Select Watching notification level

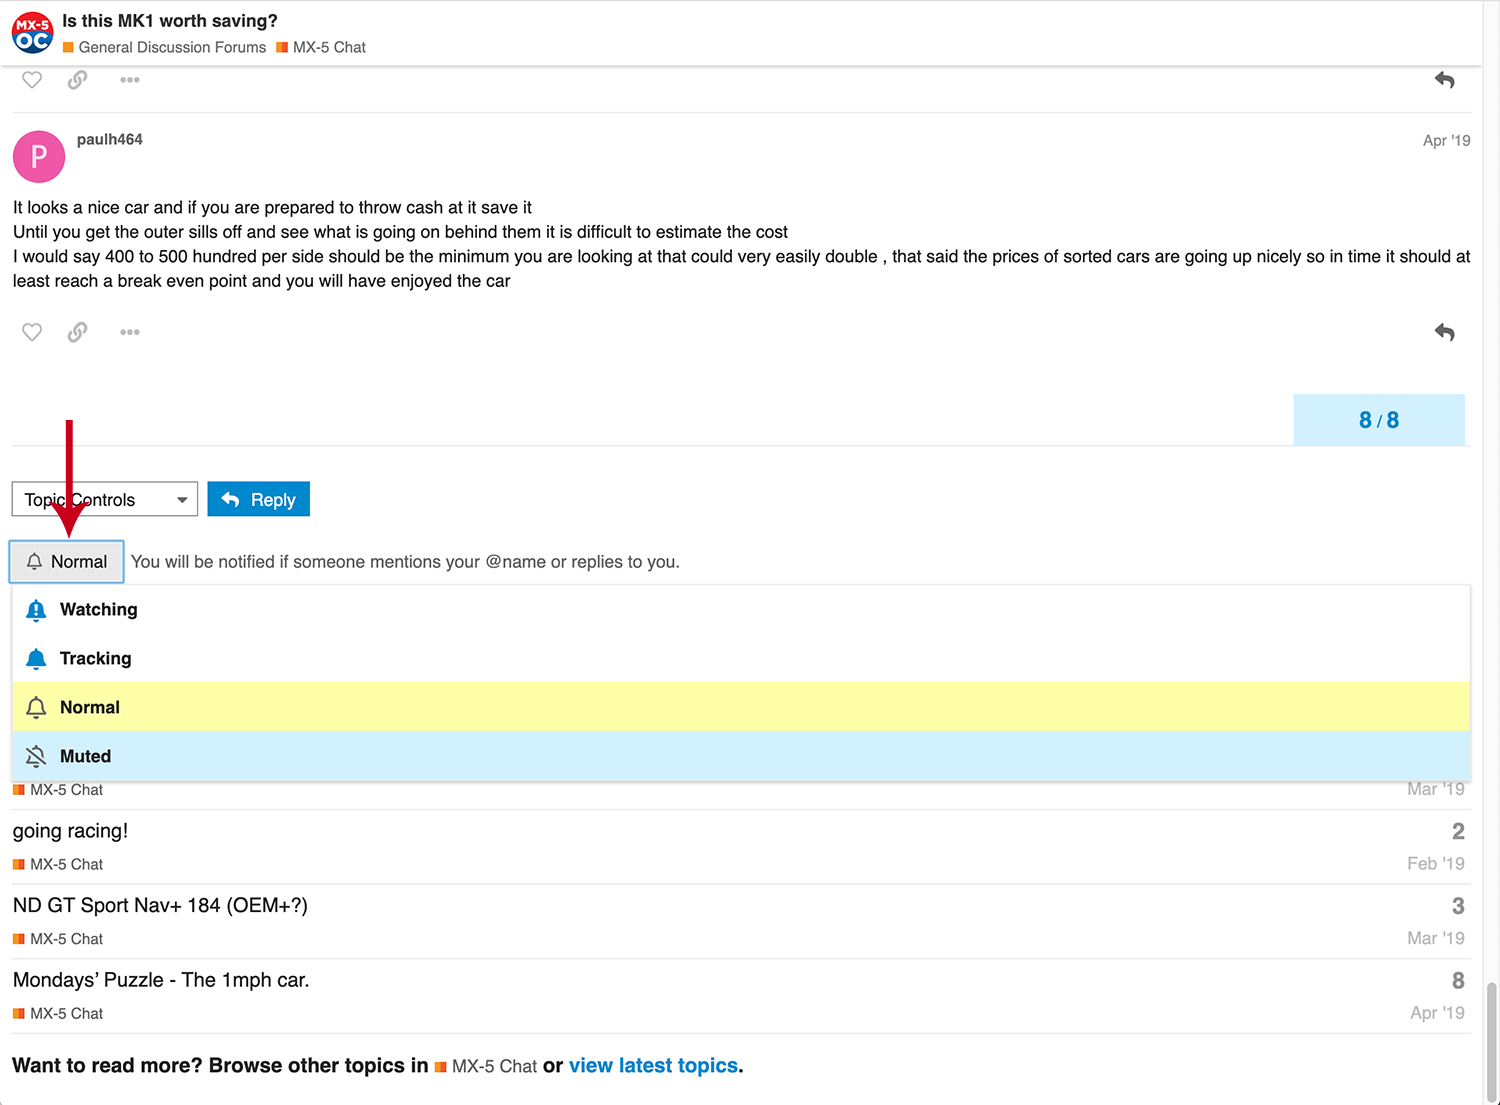click(x=98, y=610)
